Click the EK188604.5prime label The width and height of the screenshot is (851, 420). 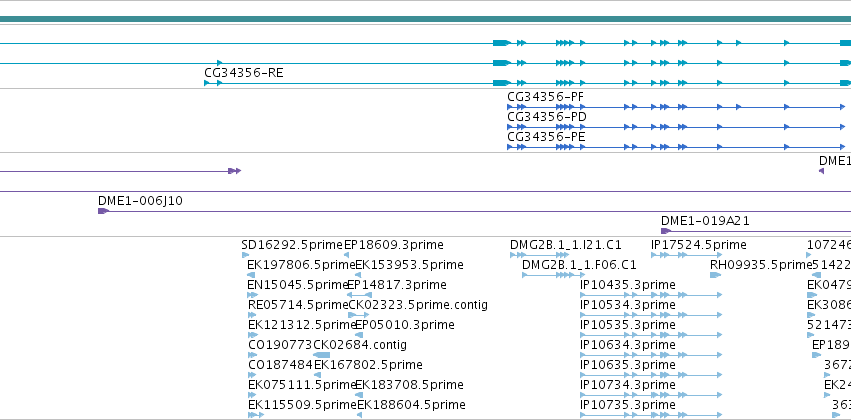pos(411,405)
